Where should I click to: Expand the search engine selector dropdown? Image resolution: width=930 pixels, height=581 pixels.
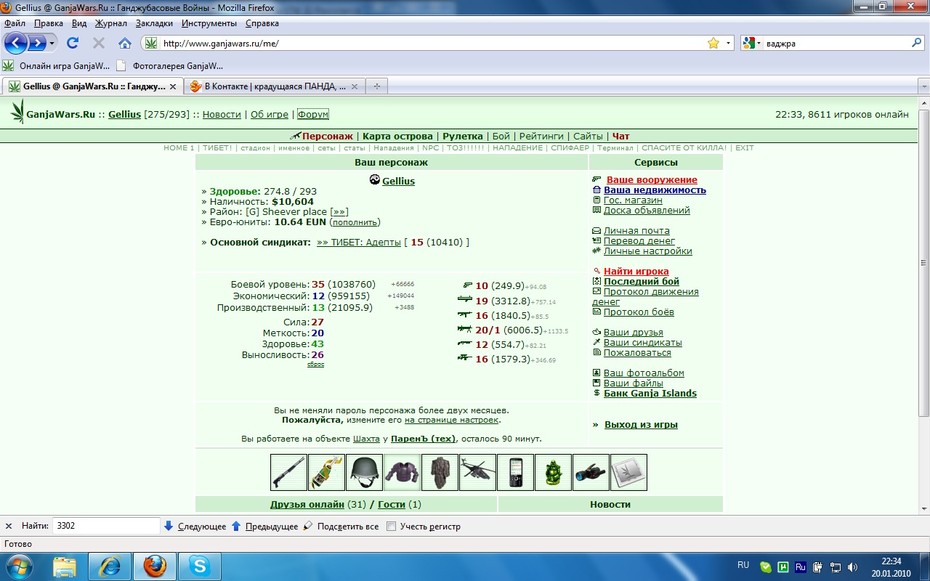(751, 43)
